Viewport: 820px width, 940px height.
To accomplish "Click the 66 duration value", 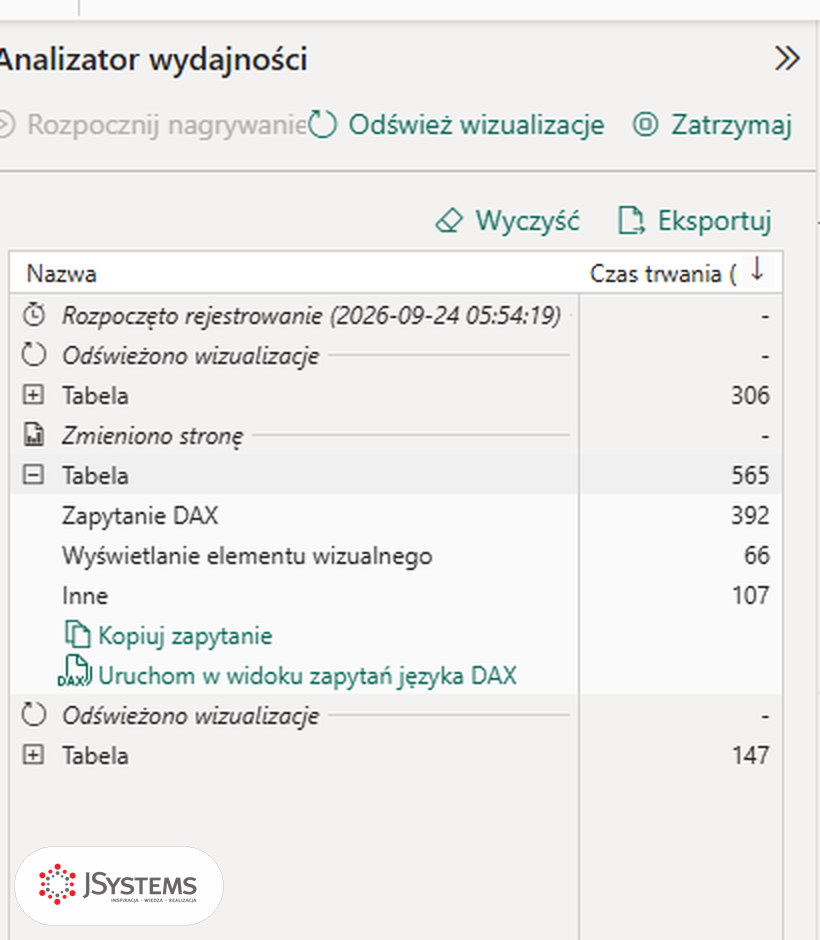I will [x=756, y=556].
